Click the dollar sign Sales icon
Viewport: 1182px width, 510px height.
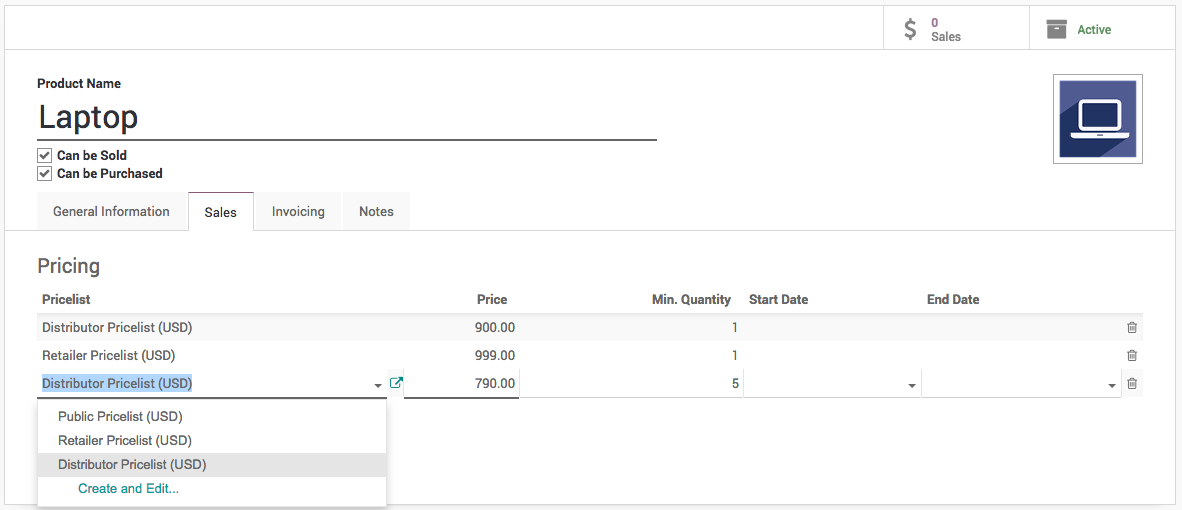(910, 29)
